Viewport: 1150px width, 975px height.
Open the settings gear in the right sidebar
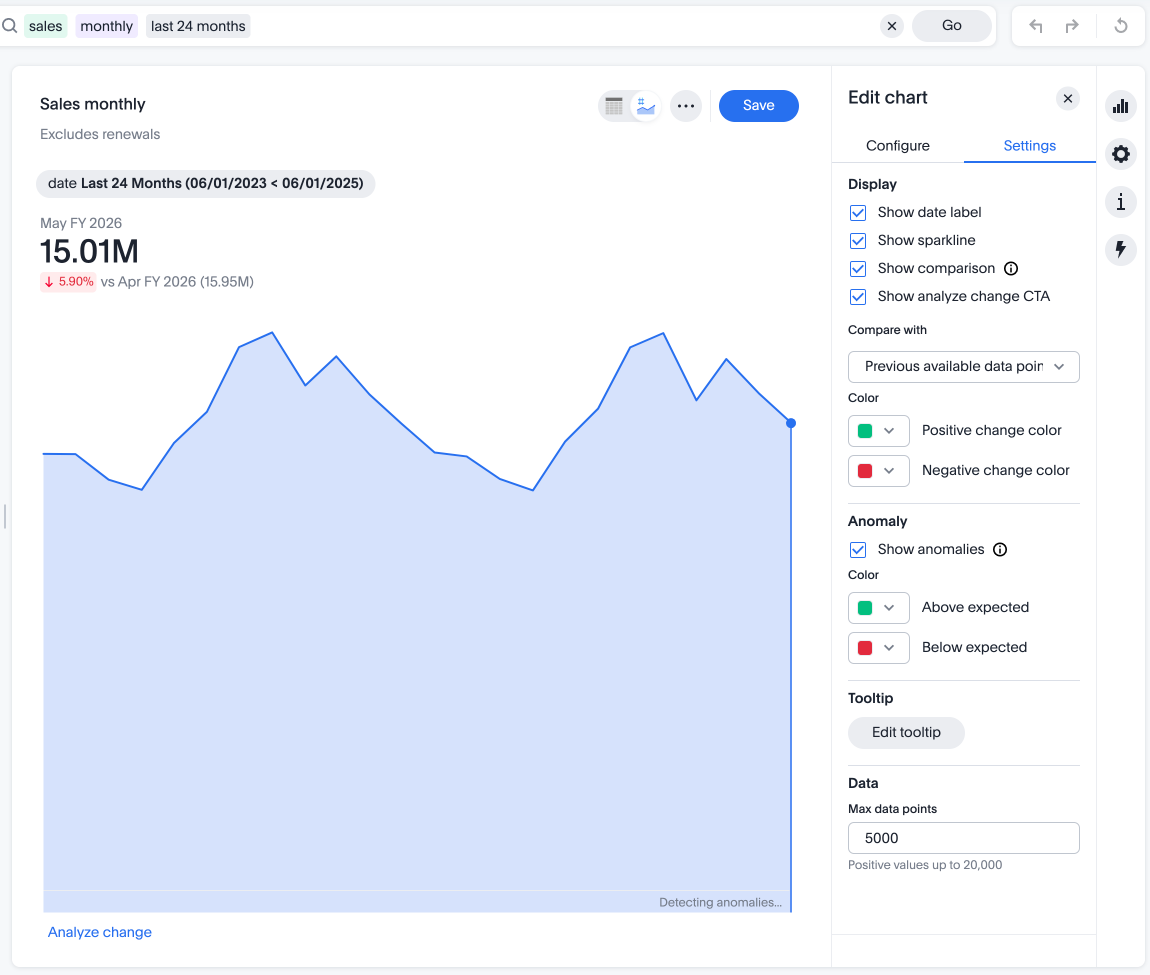click(1121, 154)
